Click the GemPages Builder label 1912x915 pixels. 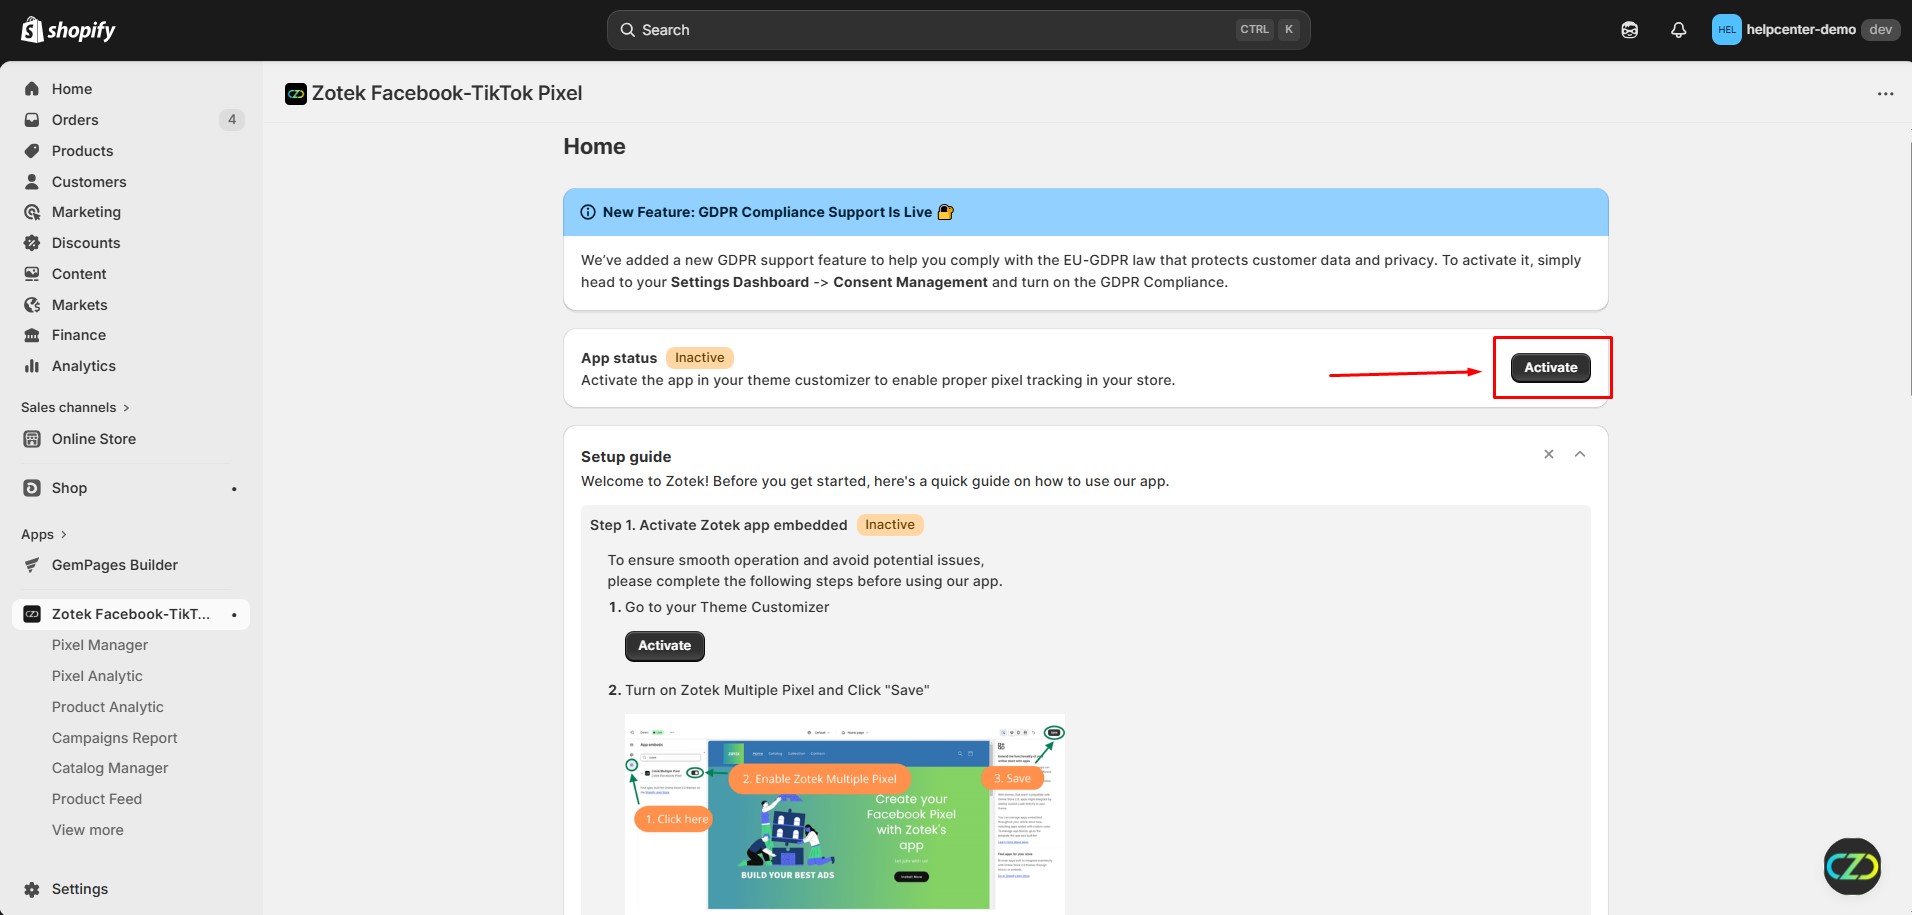click(115, 565)
